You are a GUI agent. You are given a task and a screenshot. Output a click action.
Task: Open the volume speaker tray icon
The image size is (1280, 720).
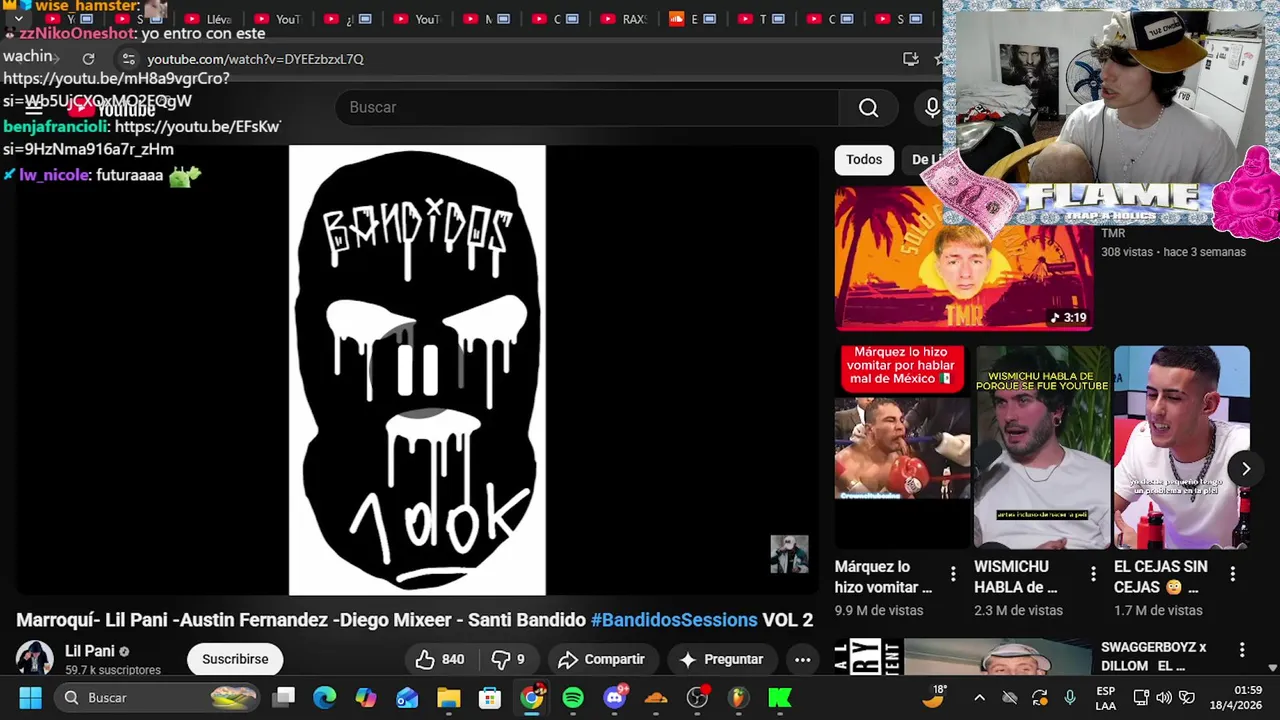1163,698
